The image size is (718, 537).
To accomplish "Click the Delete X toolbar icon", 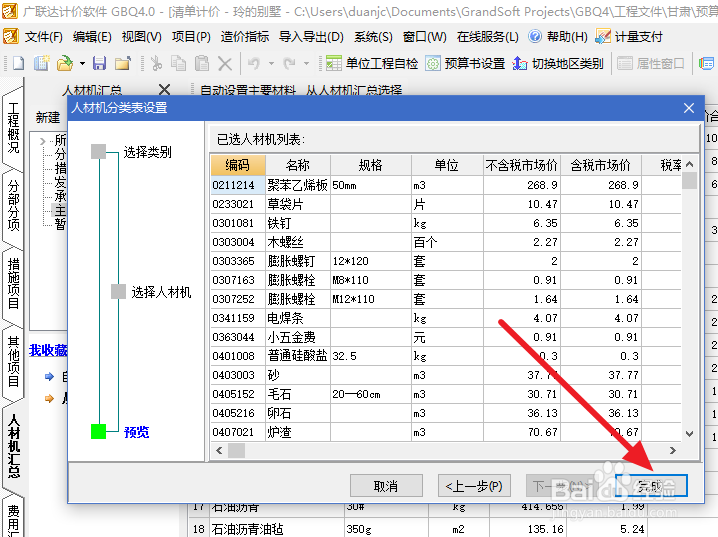I will [225, 64].
